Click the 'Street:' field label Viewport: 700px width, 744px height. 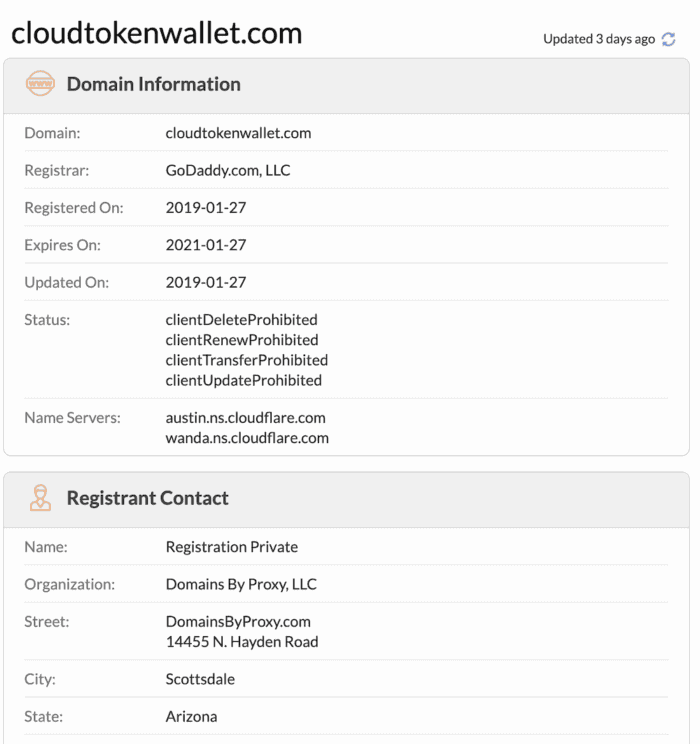tap(47, 622)
